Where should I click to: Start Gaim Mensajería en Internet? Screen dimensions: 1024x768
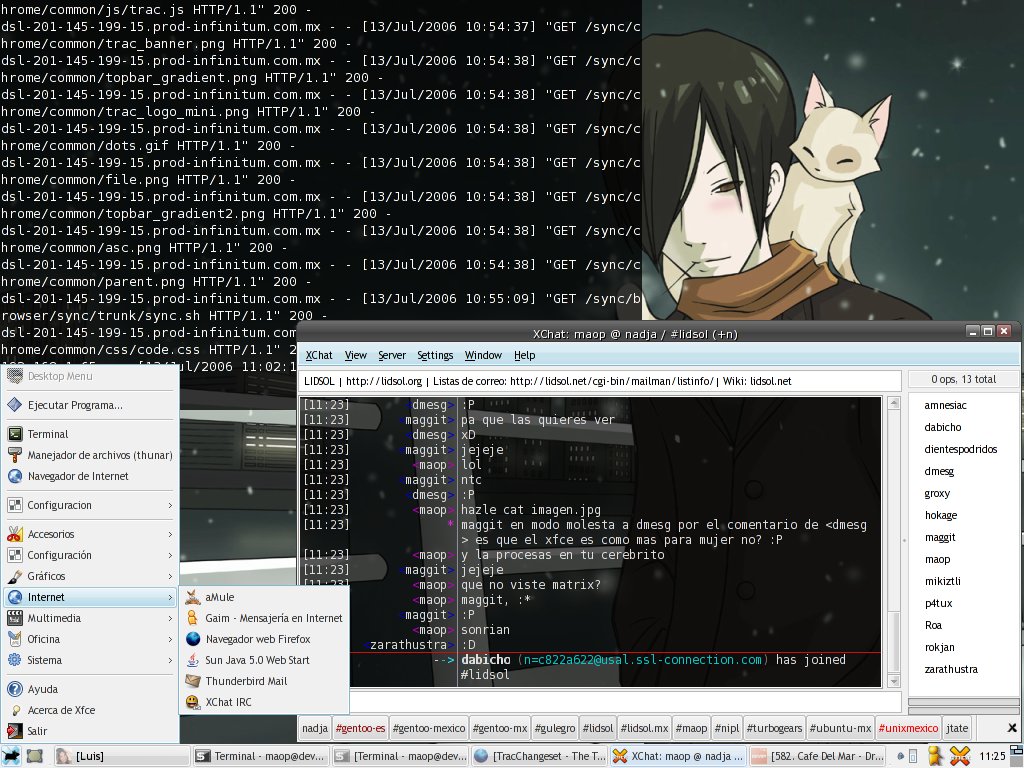point(264,618)
